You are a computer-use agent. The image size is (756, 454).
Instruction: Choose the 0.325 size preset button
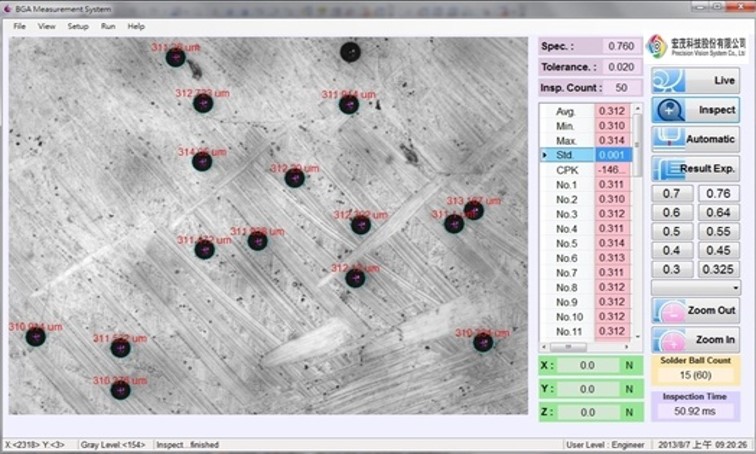click(718, 269)
